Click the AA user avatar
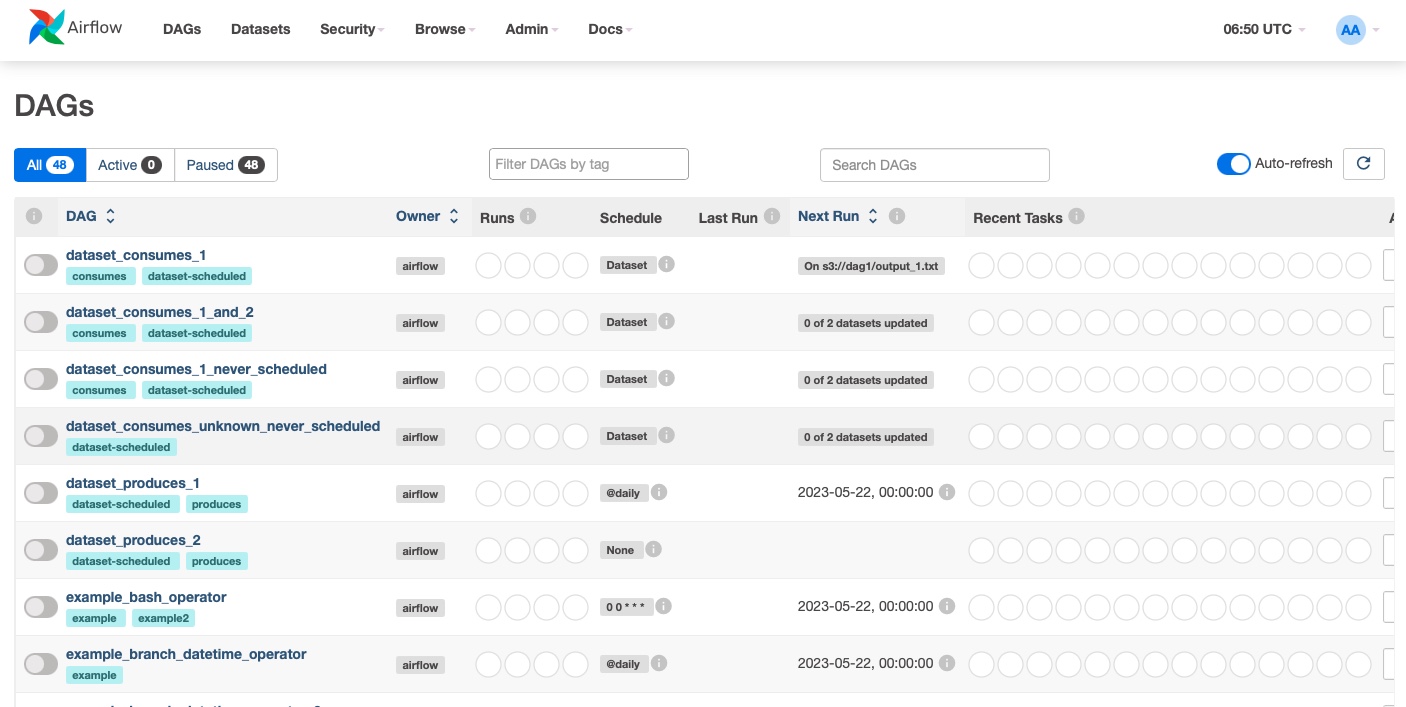 pyautogui.click(x=1350, y=29)
